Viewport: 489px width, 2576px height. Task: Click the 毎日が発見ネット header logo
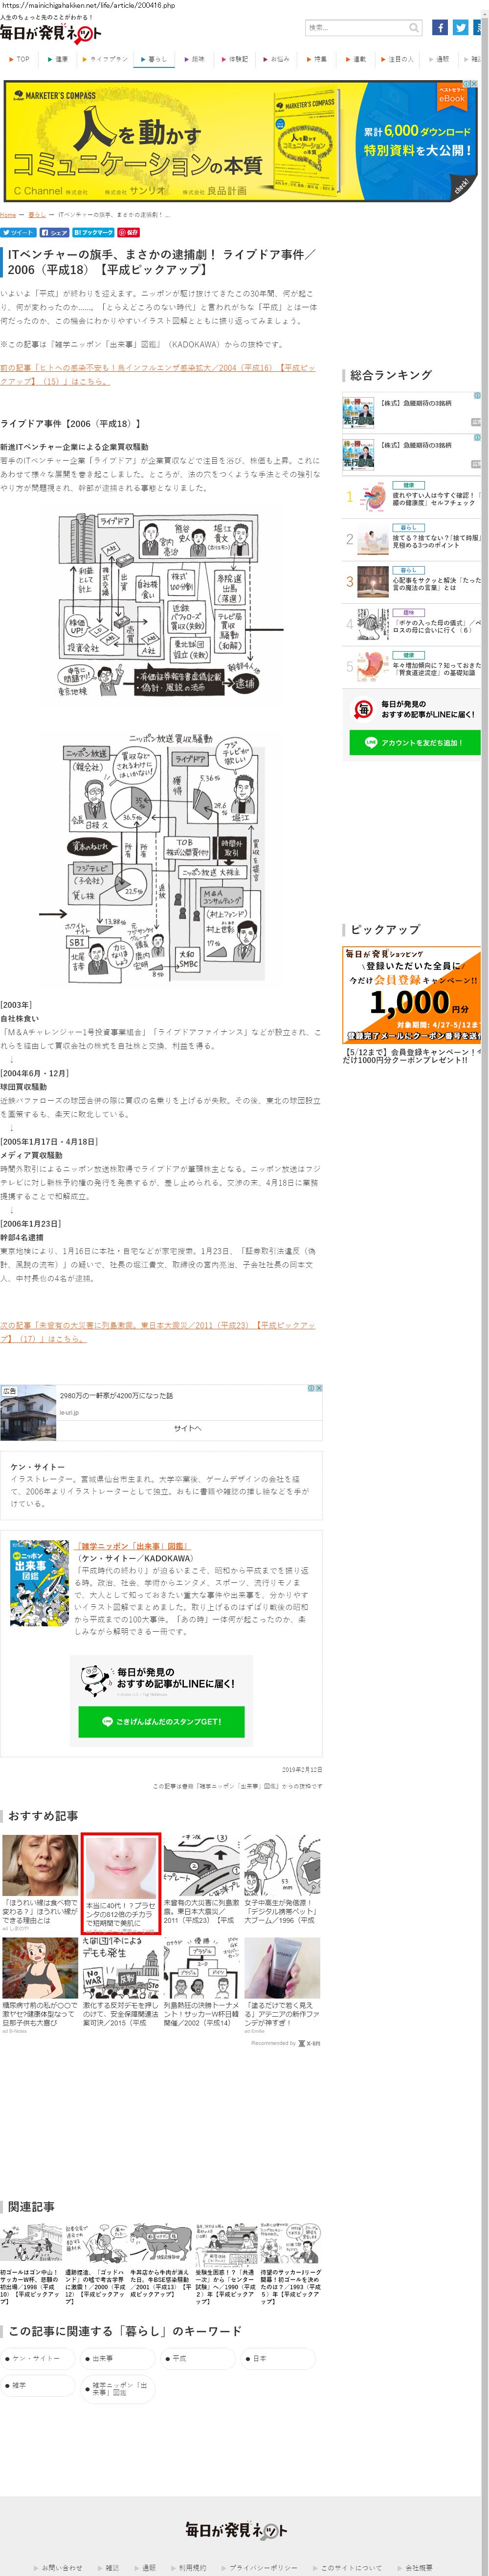pos(50,34)
